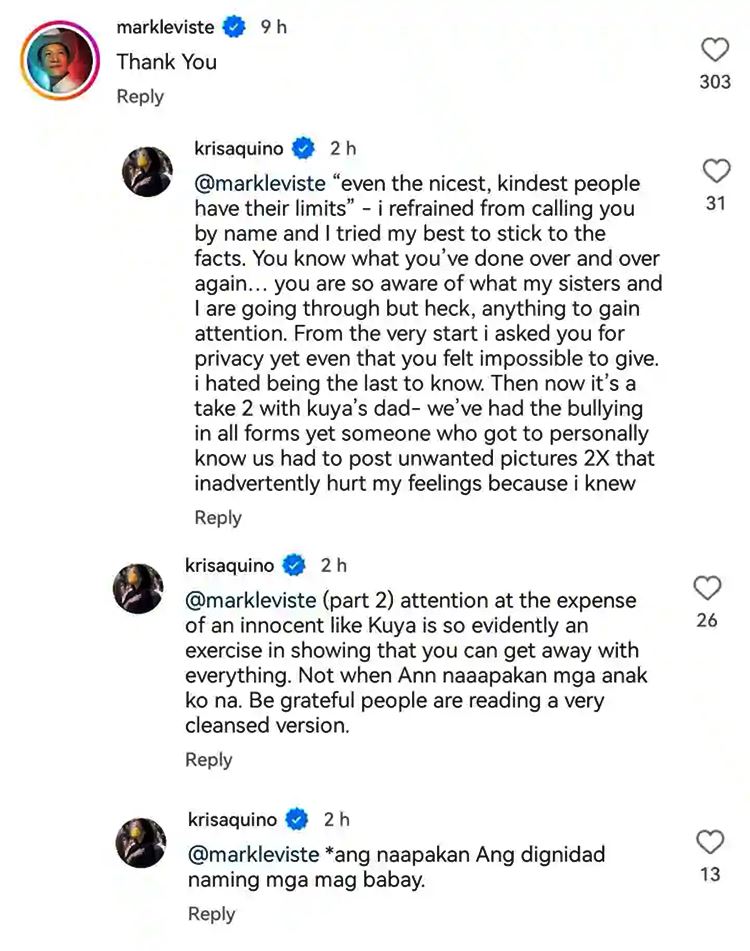Reply to krisaquino's first long comment

point(218,517)
